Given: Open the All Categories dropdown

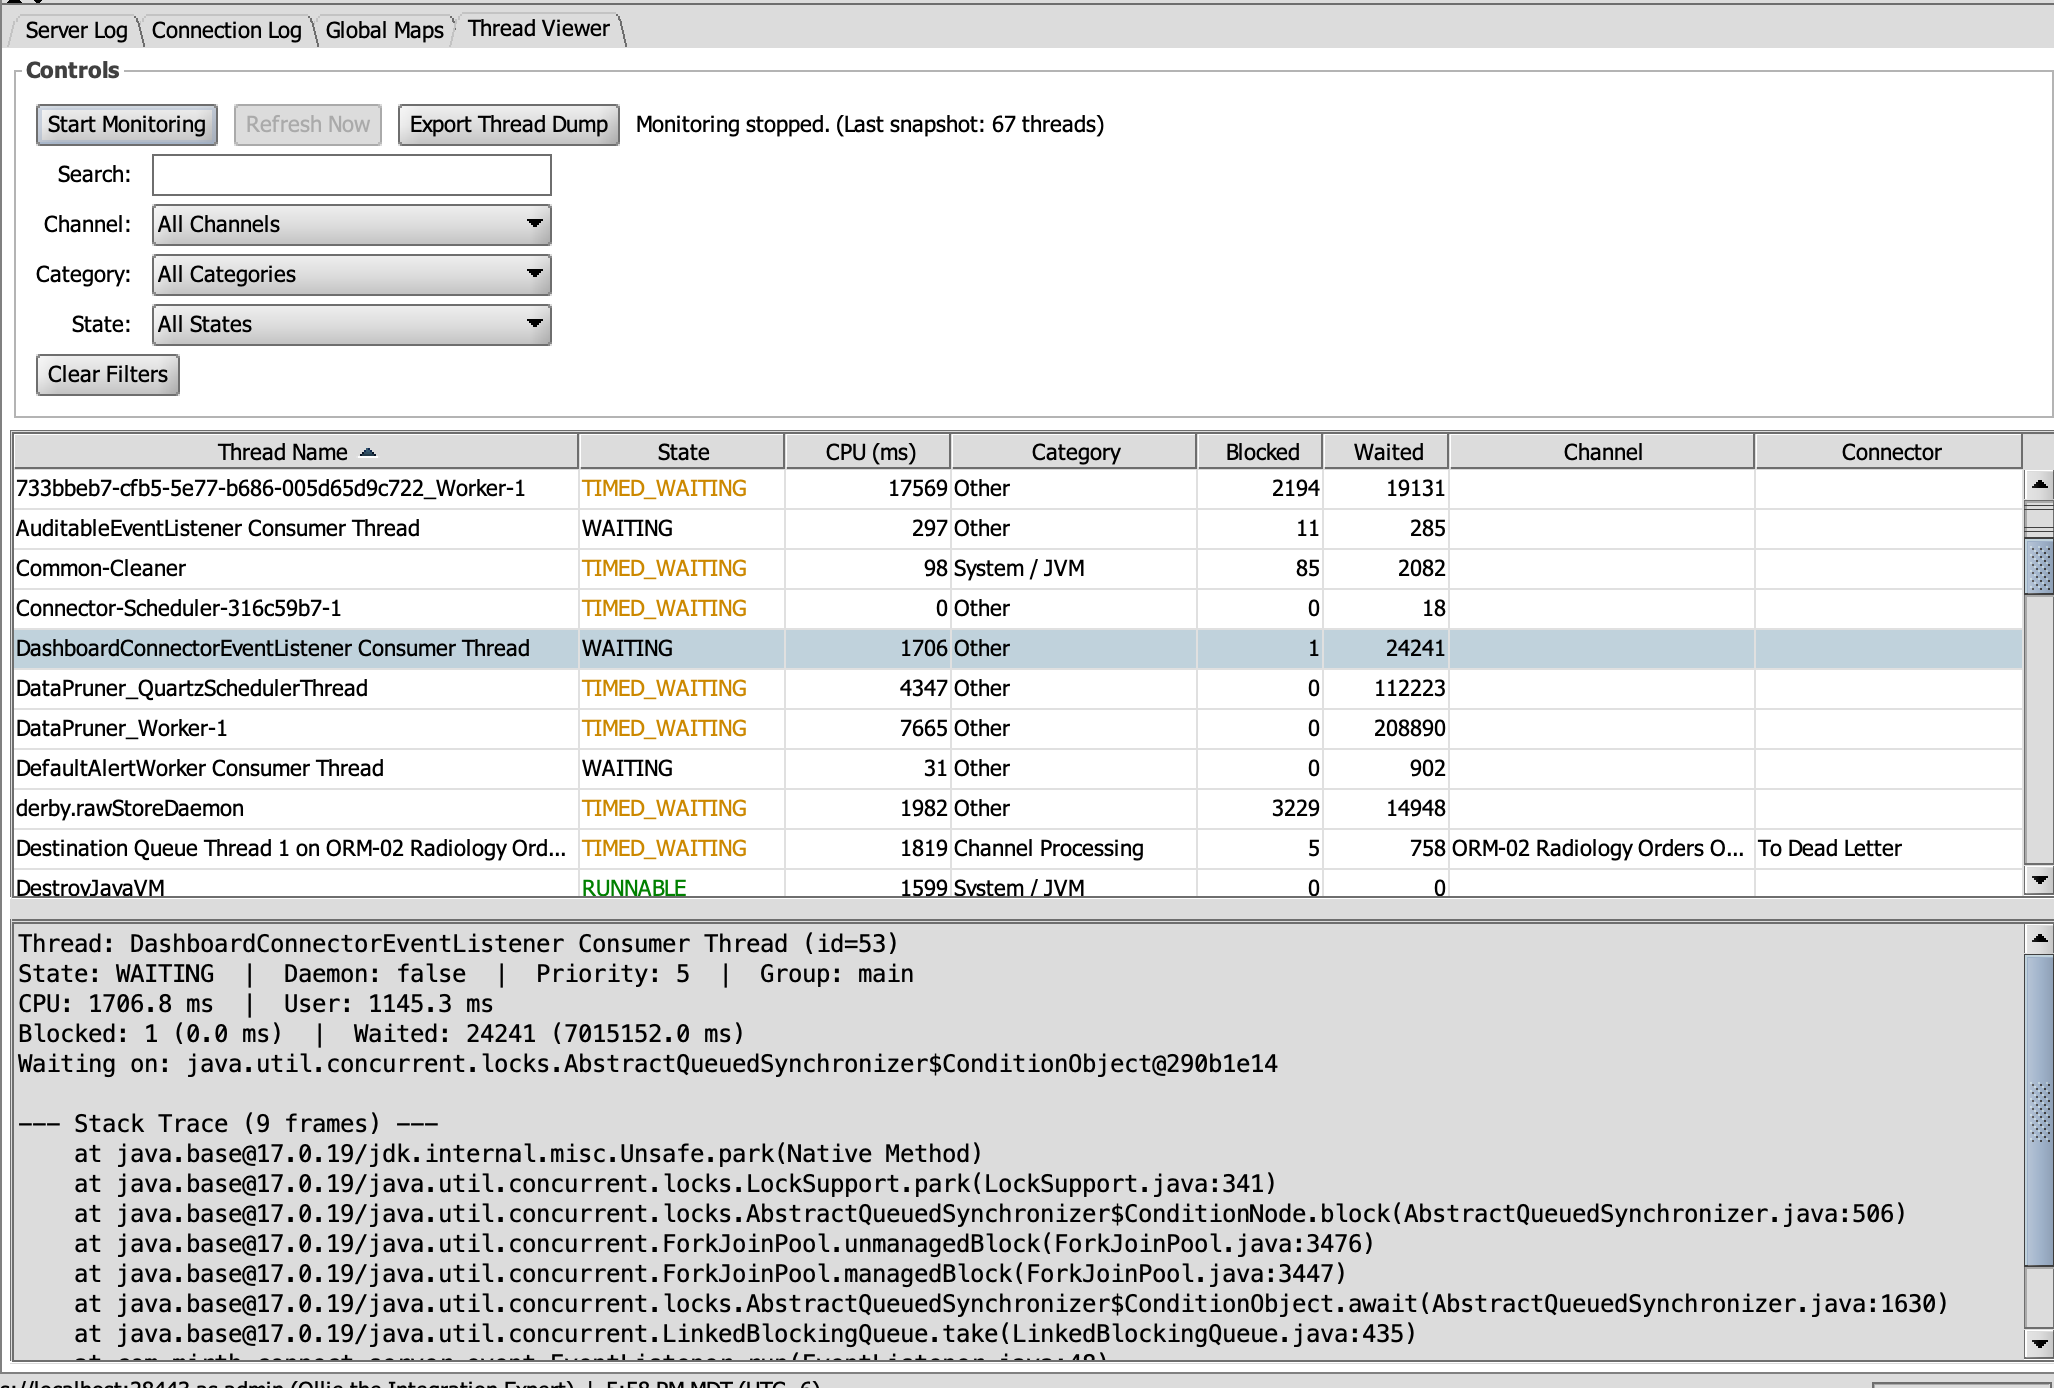Looking at the screenshot, I should tap(351, 275).
